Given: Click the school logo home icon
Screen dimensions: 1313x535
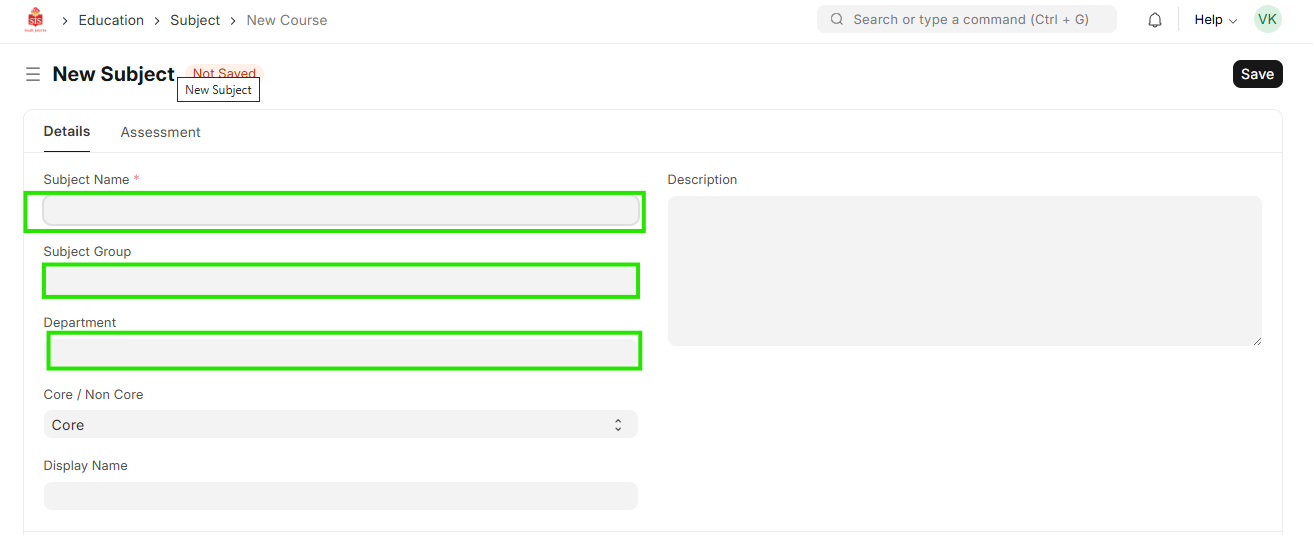Looking at the screenshot, I should coord(36,20).
